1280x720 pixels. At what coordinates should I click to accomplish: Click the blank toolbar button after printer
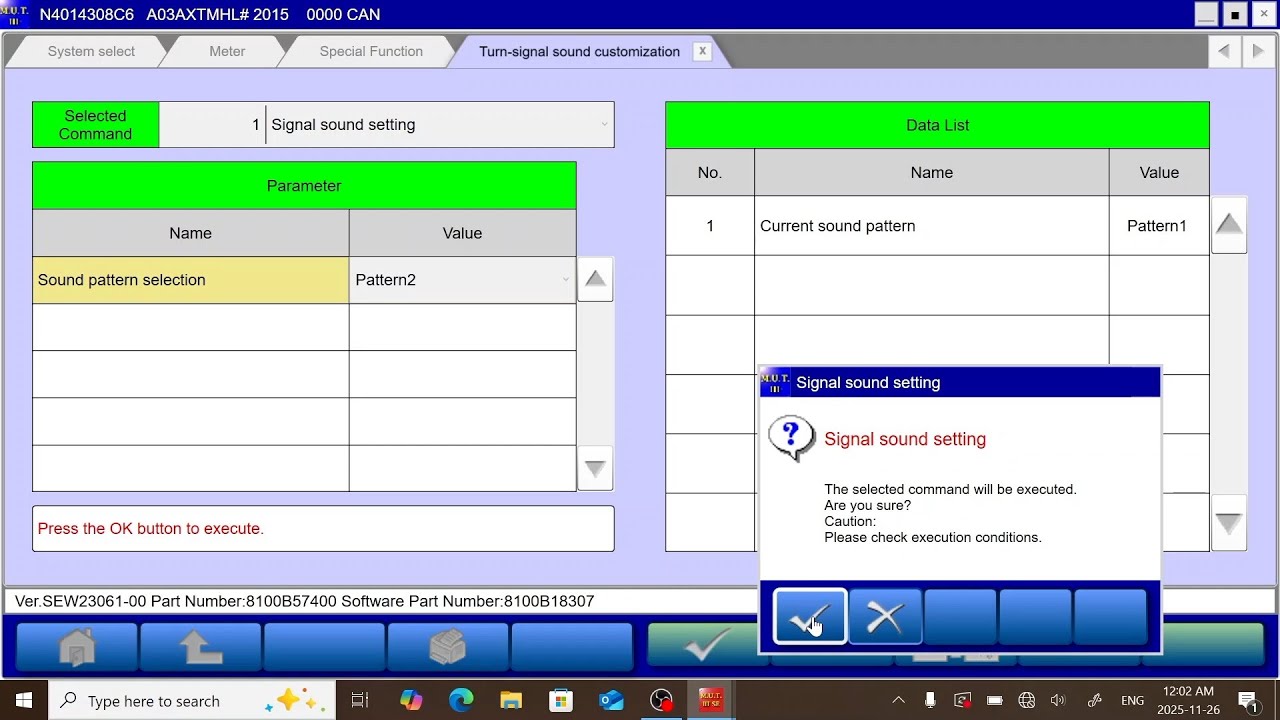click(x=571, y=648)
